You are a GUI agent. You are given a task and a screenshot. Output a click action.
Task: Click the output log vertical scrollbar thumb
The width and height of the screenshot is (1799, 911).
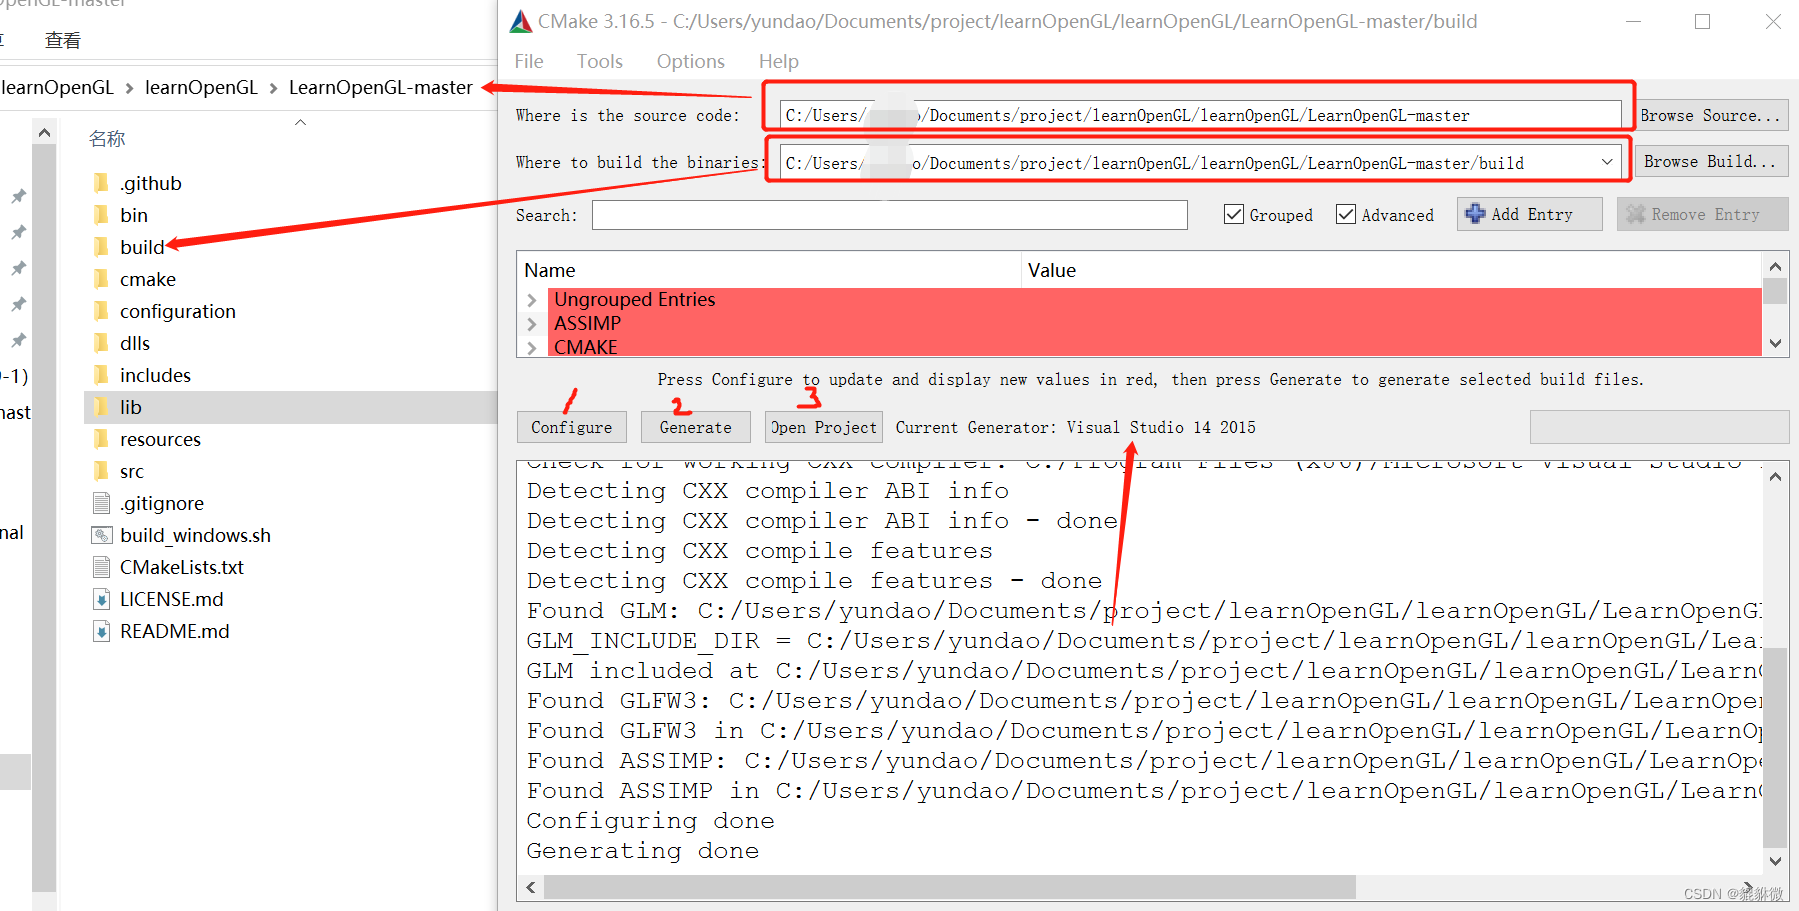click(1775, 748)
